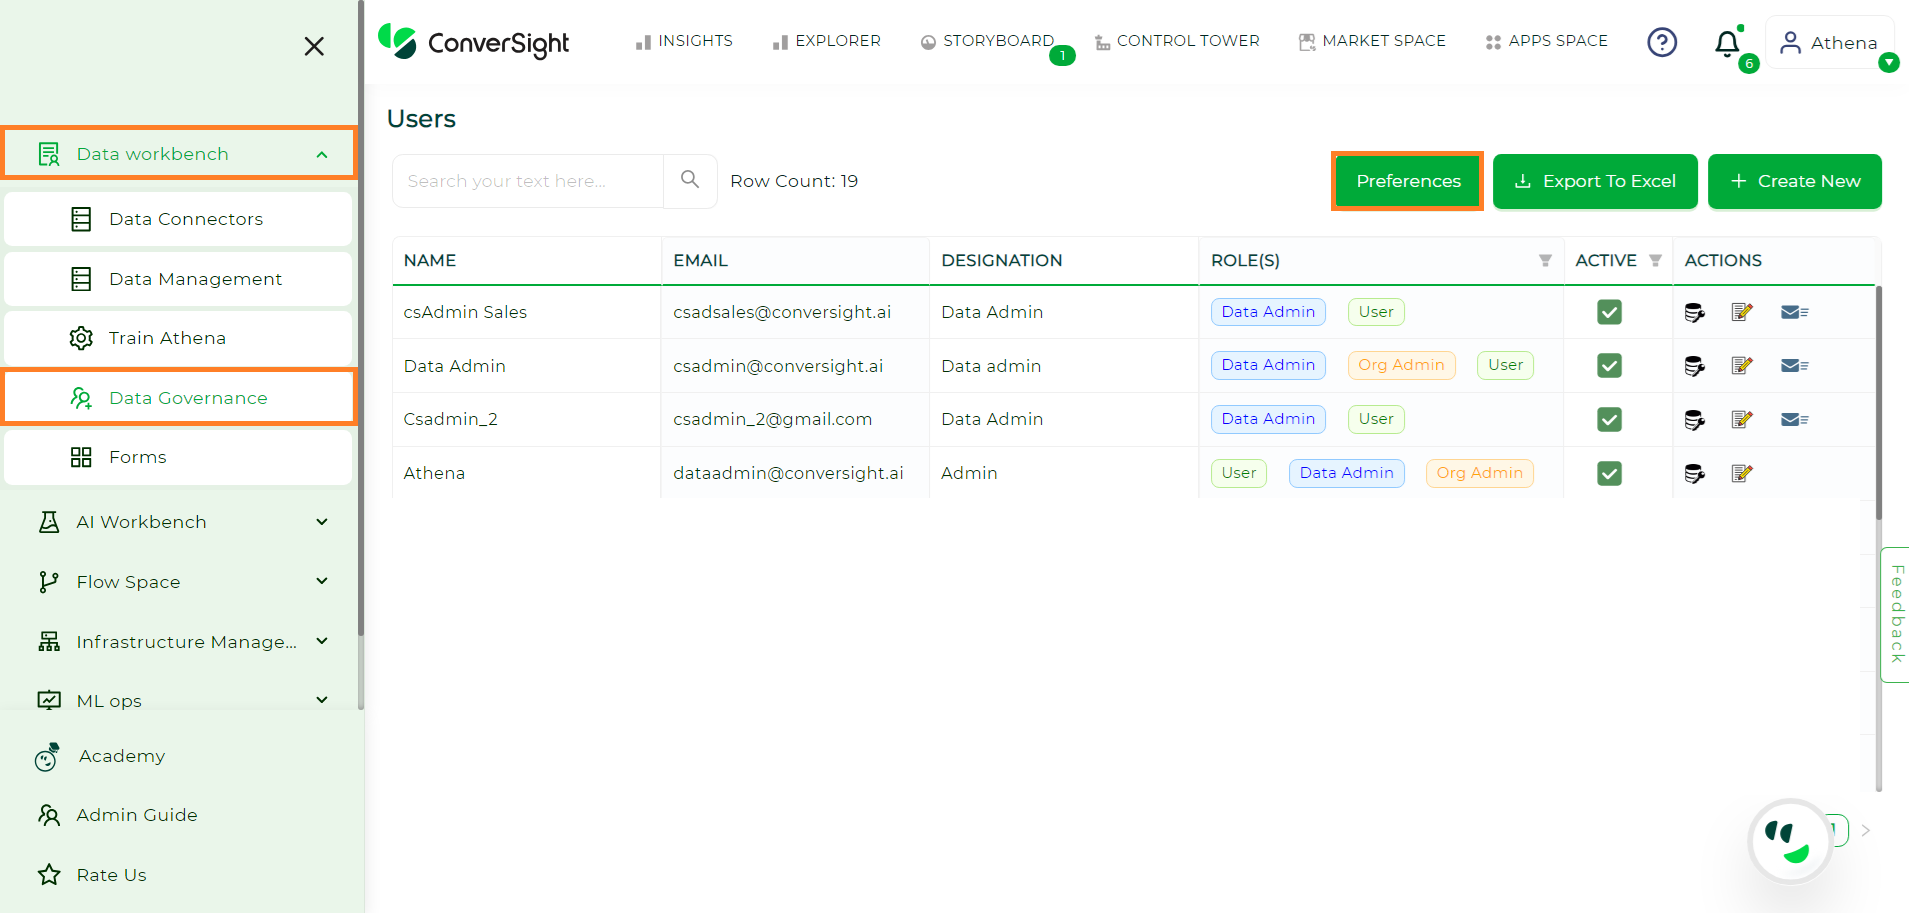Click the sidebar vertical scrollbar
Screen dimensions: 1909x913
[x=361, y=318]
